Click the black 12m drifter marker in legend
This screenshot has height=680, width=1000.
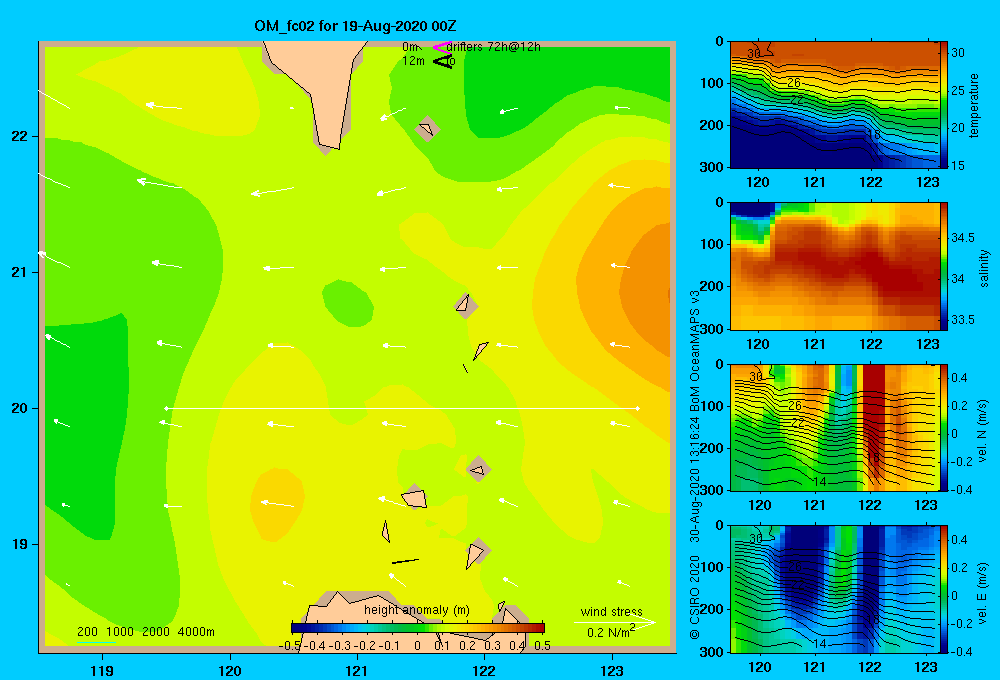442,61
